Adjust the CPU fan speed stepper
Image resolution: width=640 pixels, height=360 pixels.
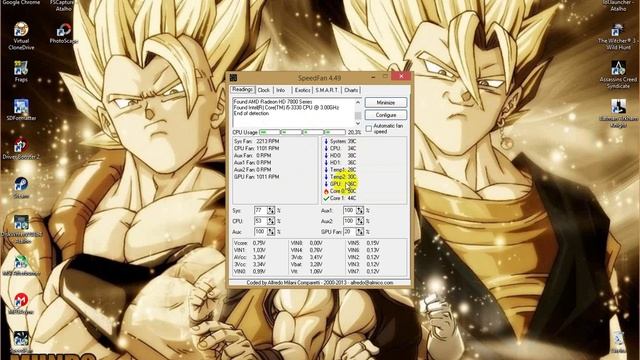pos(271,221)
